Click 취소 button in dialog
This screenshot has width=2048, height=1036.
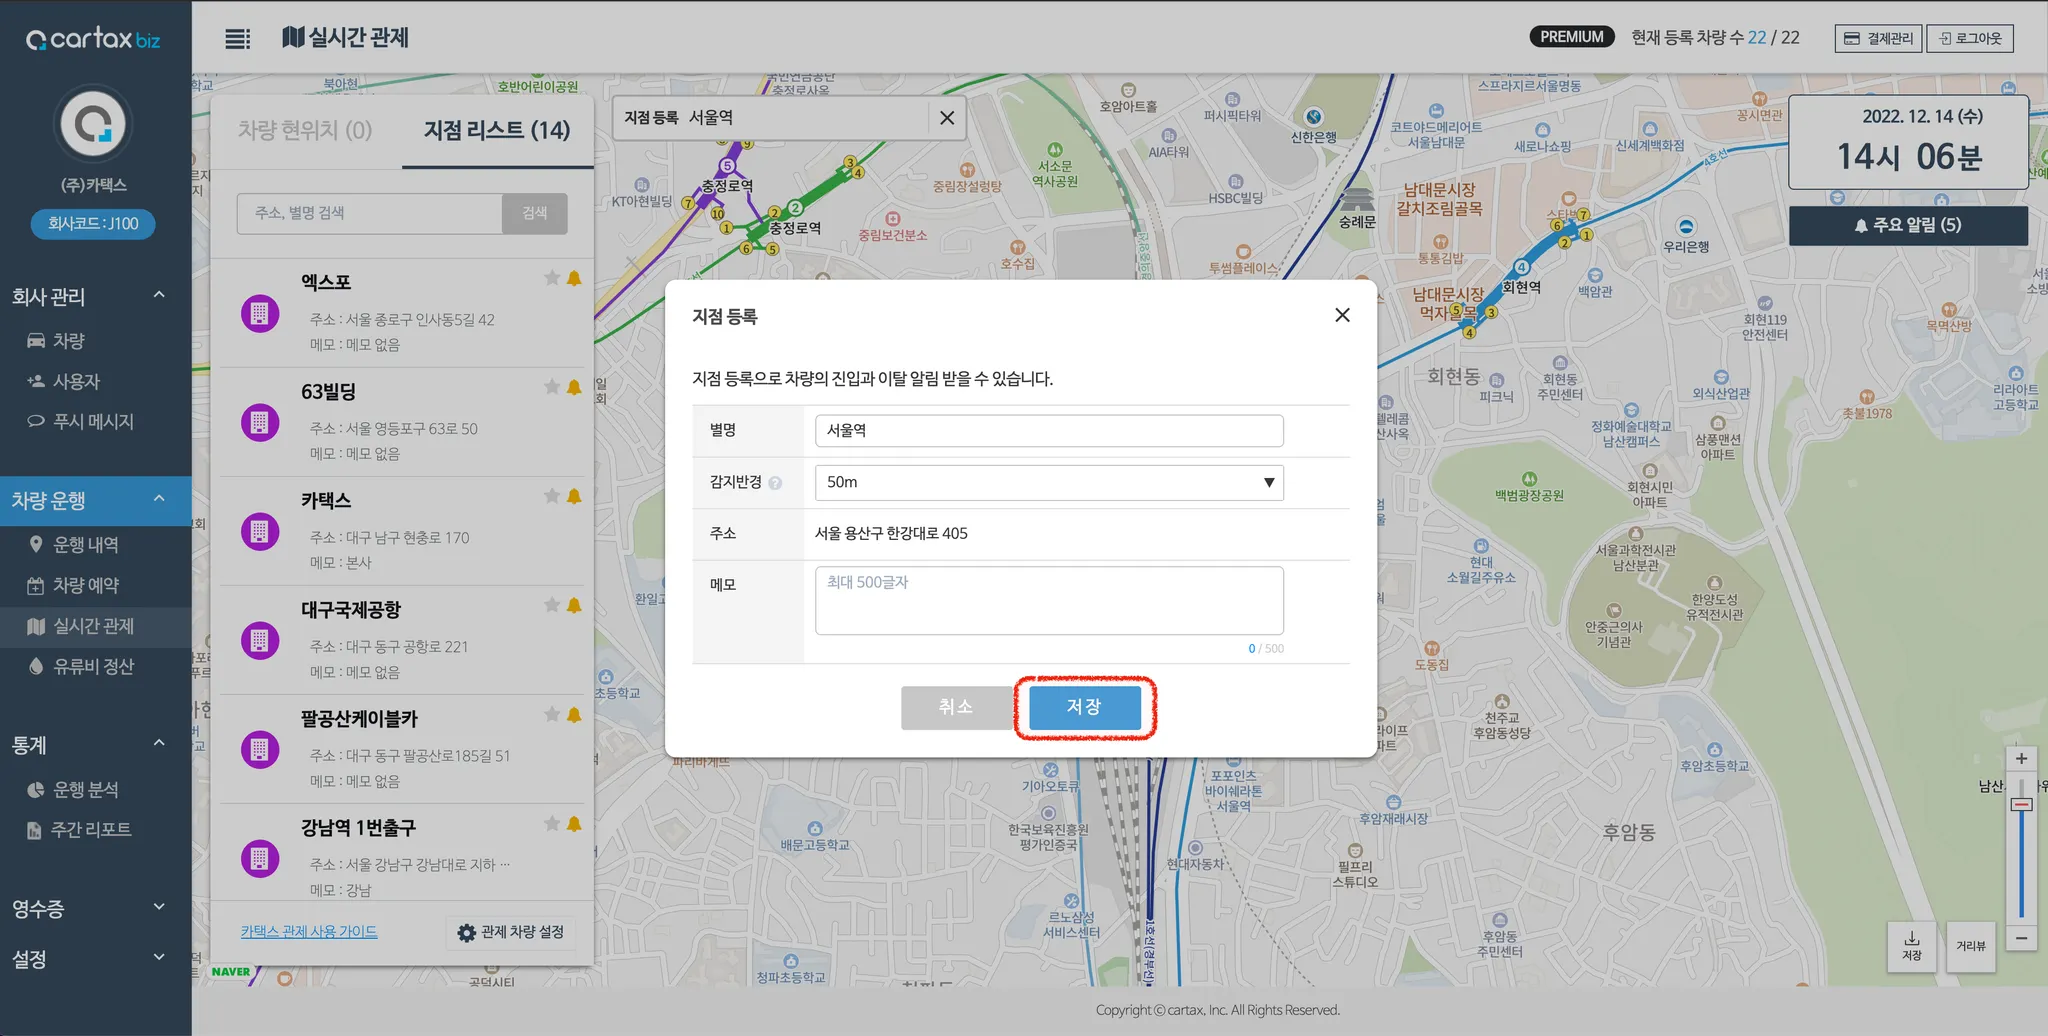[x=956, y=707]
